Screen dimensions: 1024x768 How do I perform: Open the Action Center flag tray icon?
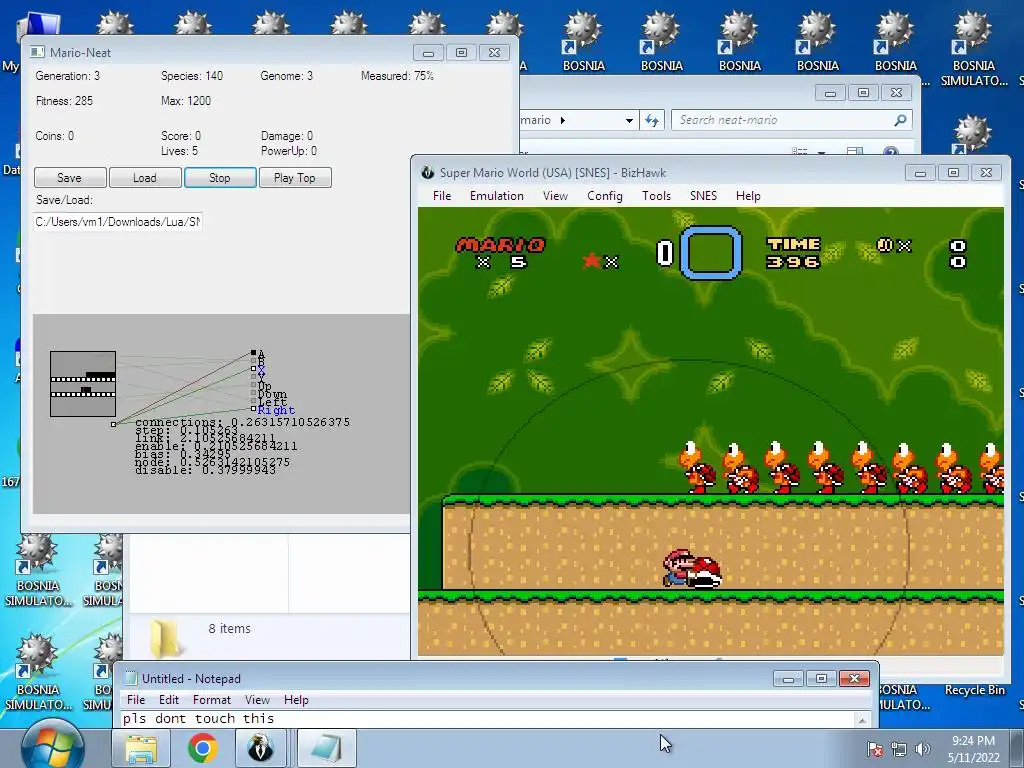[875, 749]
